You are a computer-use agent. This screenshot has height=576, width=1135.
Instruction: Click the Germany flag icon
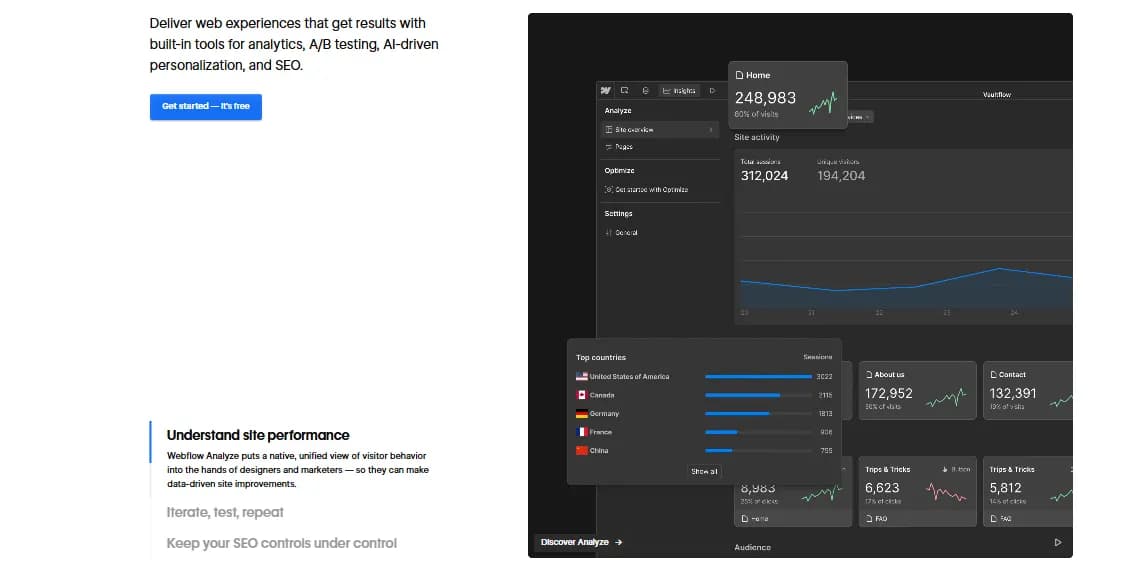pyautogui.click(x=581, y=414)
